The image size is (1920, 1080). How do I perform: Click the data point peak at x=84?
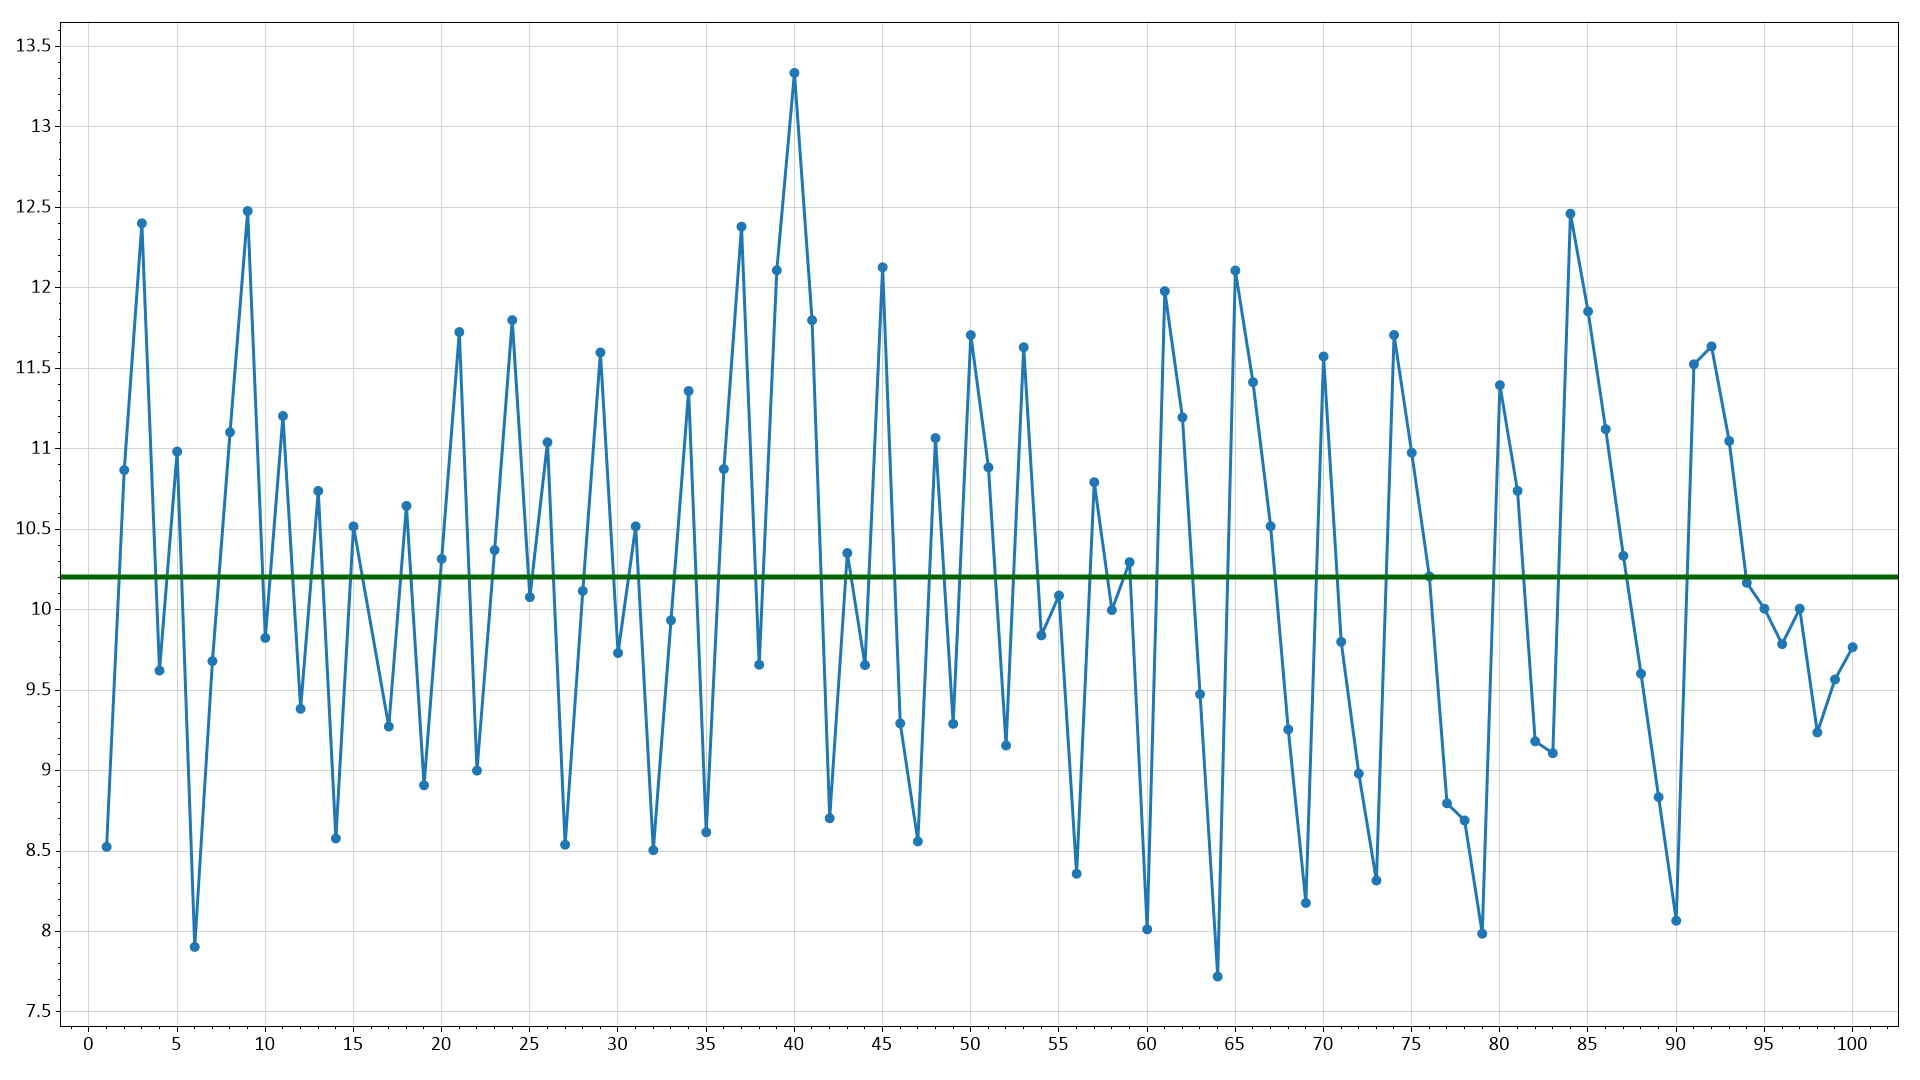[x=1570, y=214]
